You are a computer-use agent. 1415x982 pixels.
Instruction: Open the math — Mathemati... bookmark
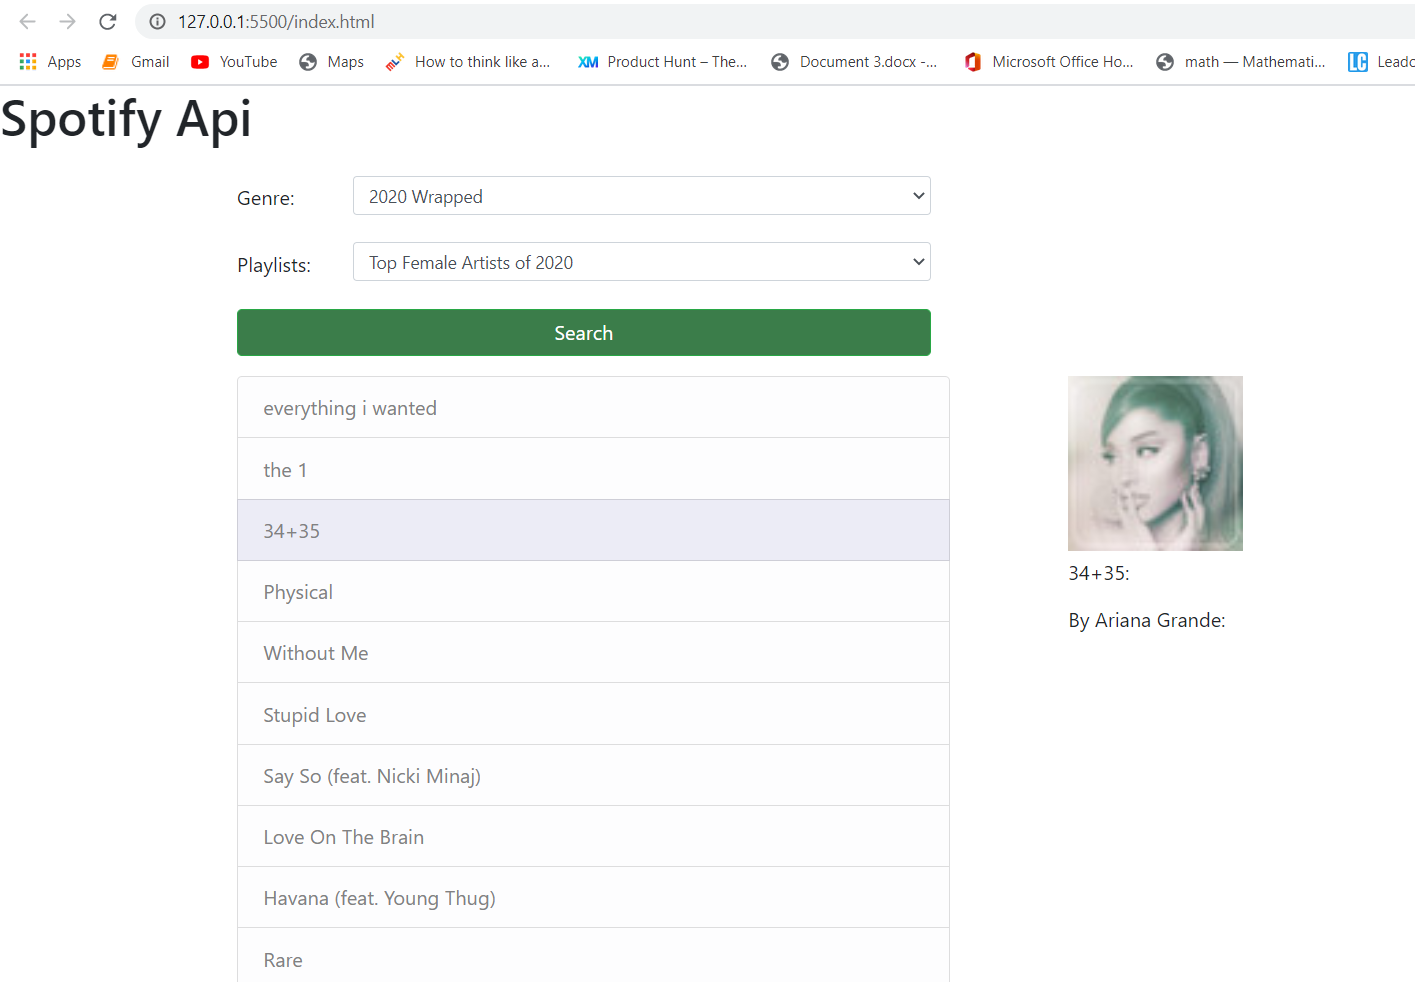tap(1241, 62)
